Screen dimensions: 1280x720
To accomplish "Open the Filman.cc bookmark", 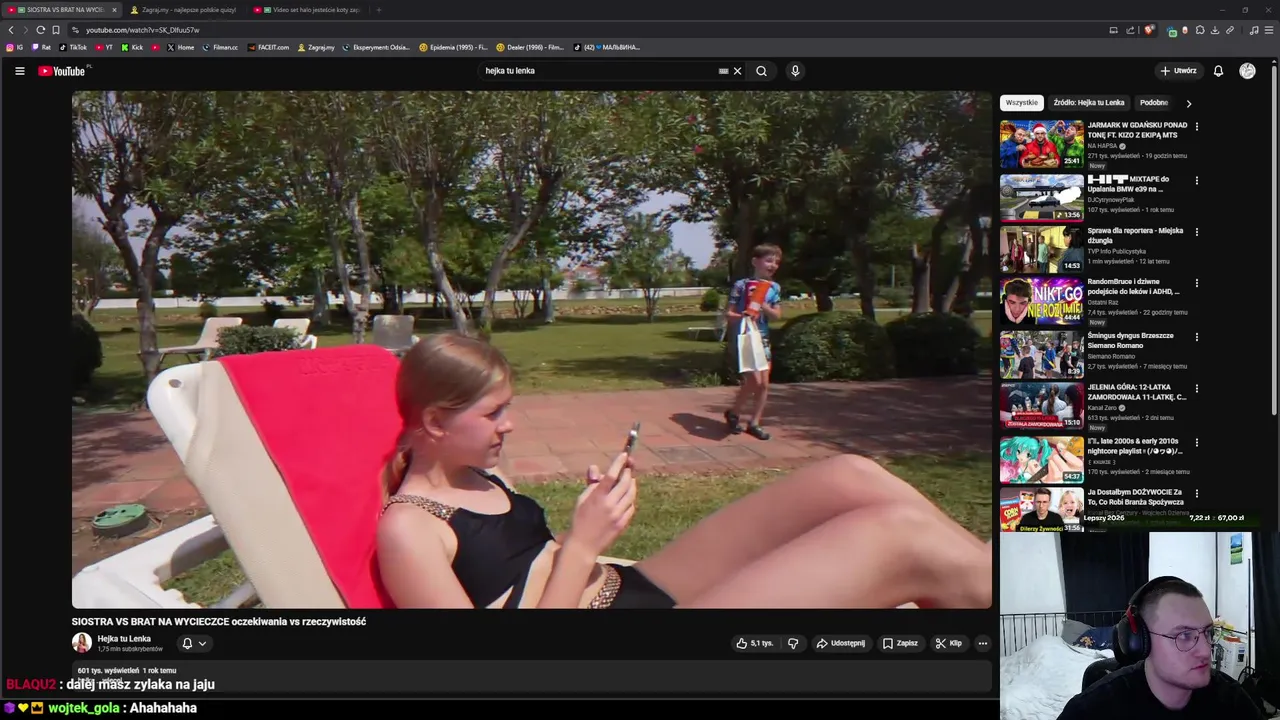I will coord(220,47).
